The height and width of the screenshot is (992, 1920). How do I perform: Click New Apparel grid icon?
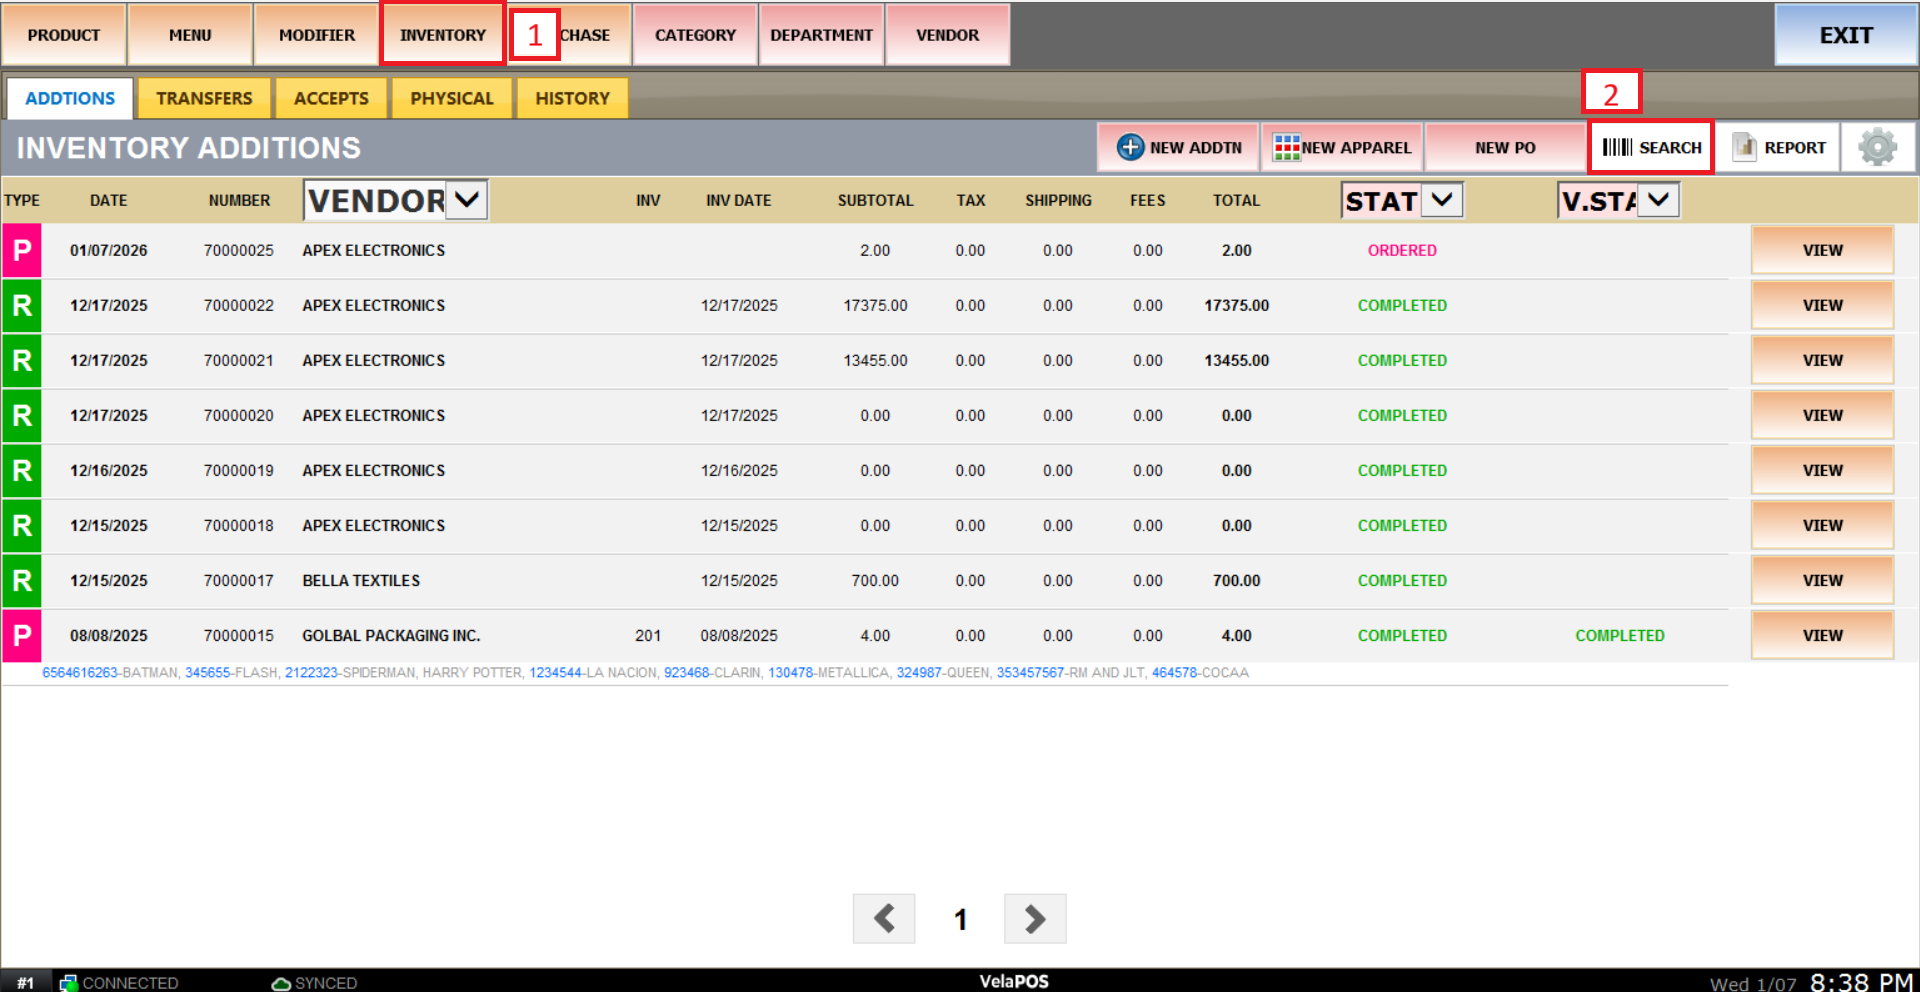click(x=1286, y=147)
